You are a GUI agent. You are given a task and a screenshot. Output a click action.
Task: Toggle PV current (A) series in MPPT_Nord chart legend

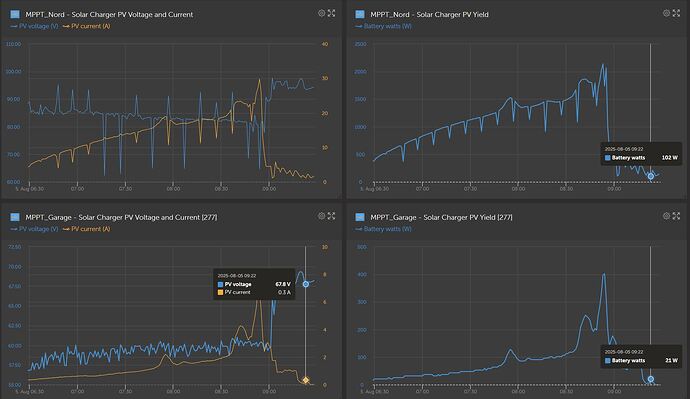[x=87, y=26]
